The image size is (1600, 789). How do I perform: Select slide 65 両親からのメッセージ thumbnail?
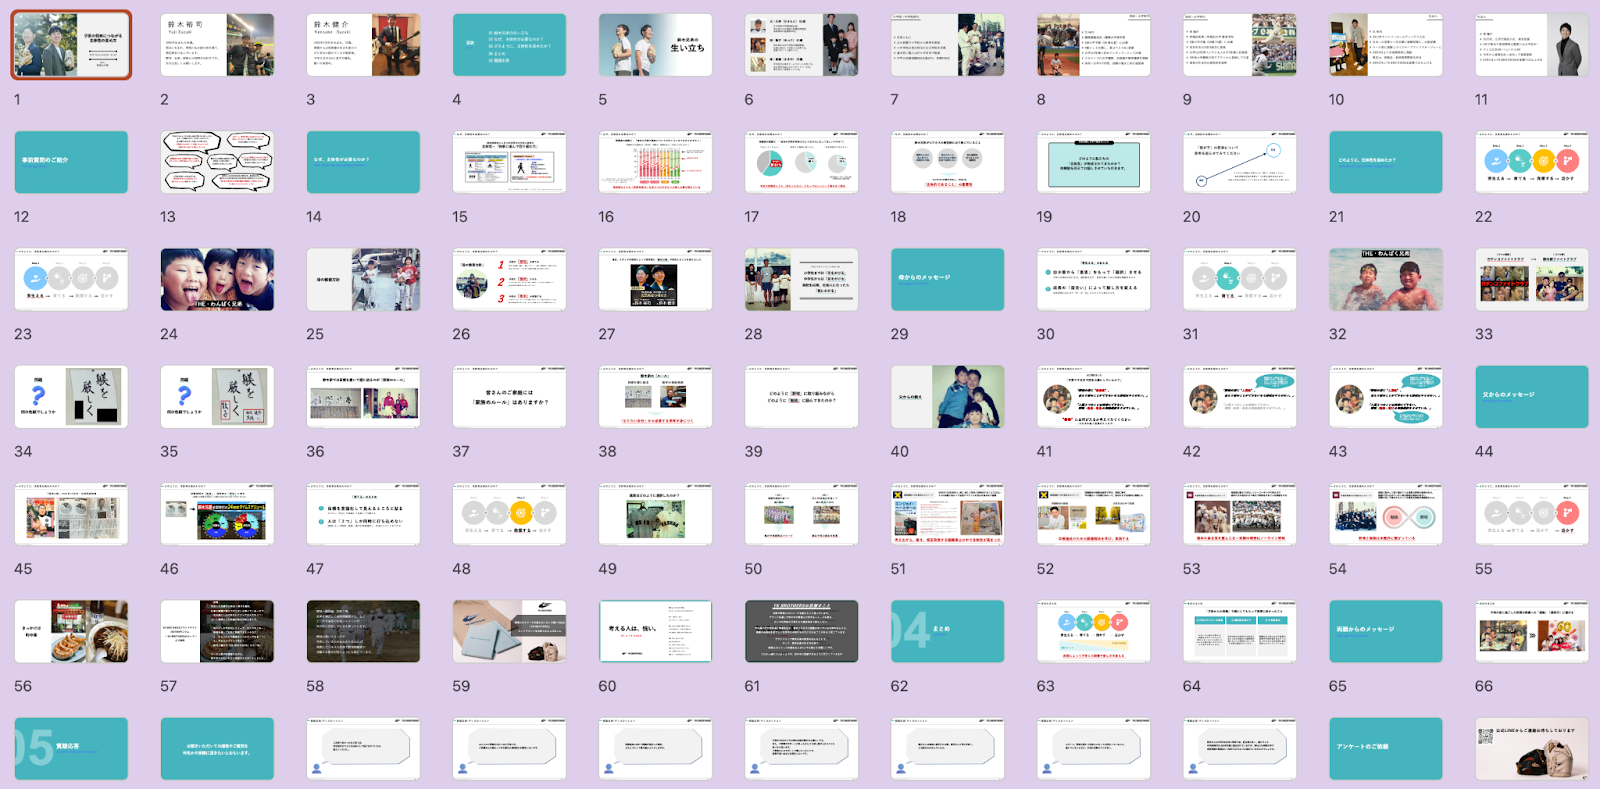(1385, 631)
